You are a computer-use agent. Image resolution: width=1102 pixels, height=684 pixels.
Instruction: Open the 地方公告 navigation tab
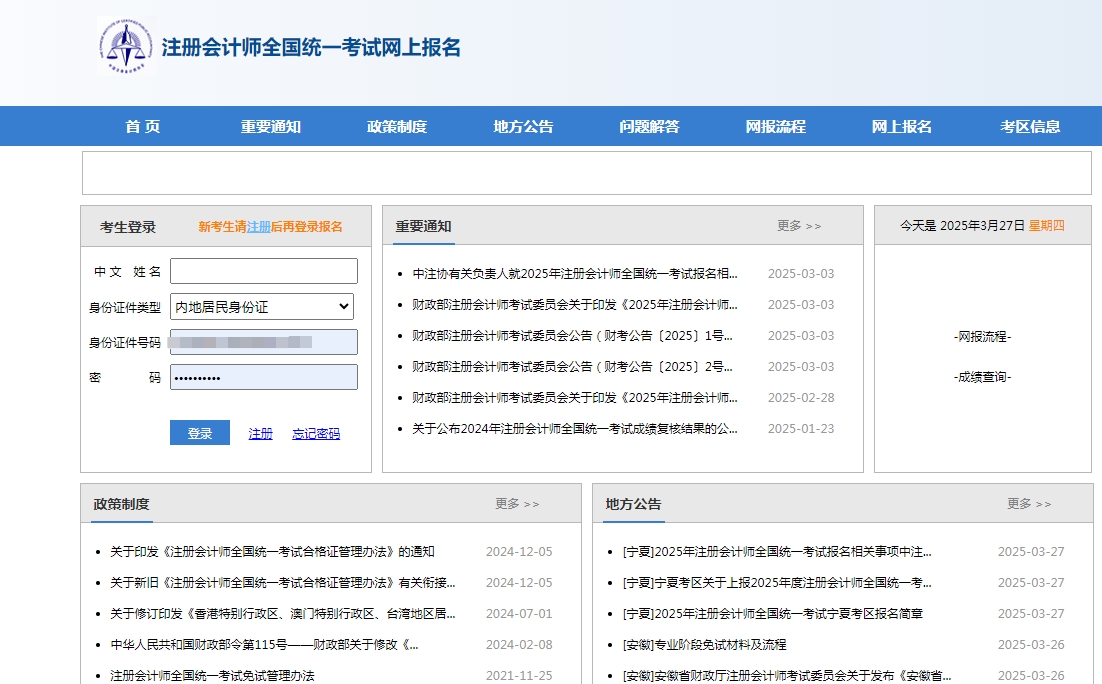tap(526, 126)
